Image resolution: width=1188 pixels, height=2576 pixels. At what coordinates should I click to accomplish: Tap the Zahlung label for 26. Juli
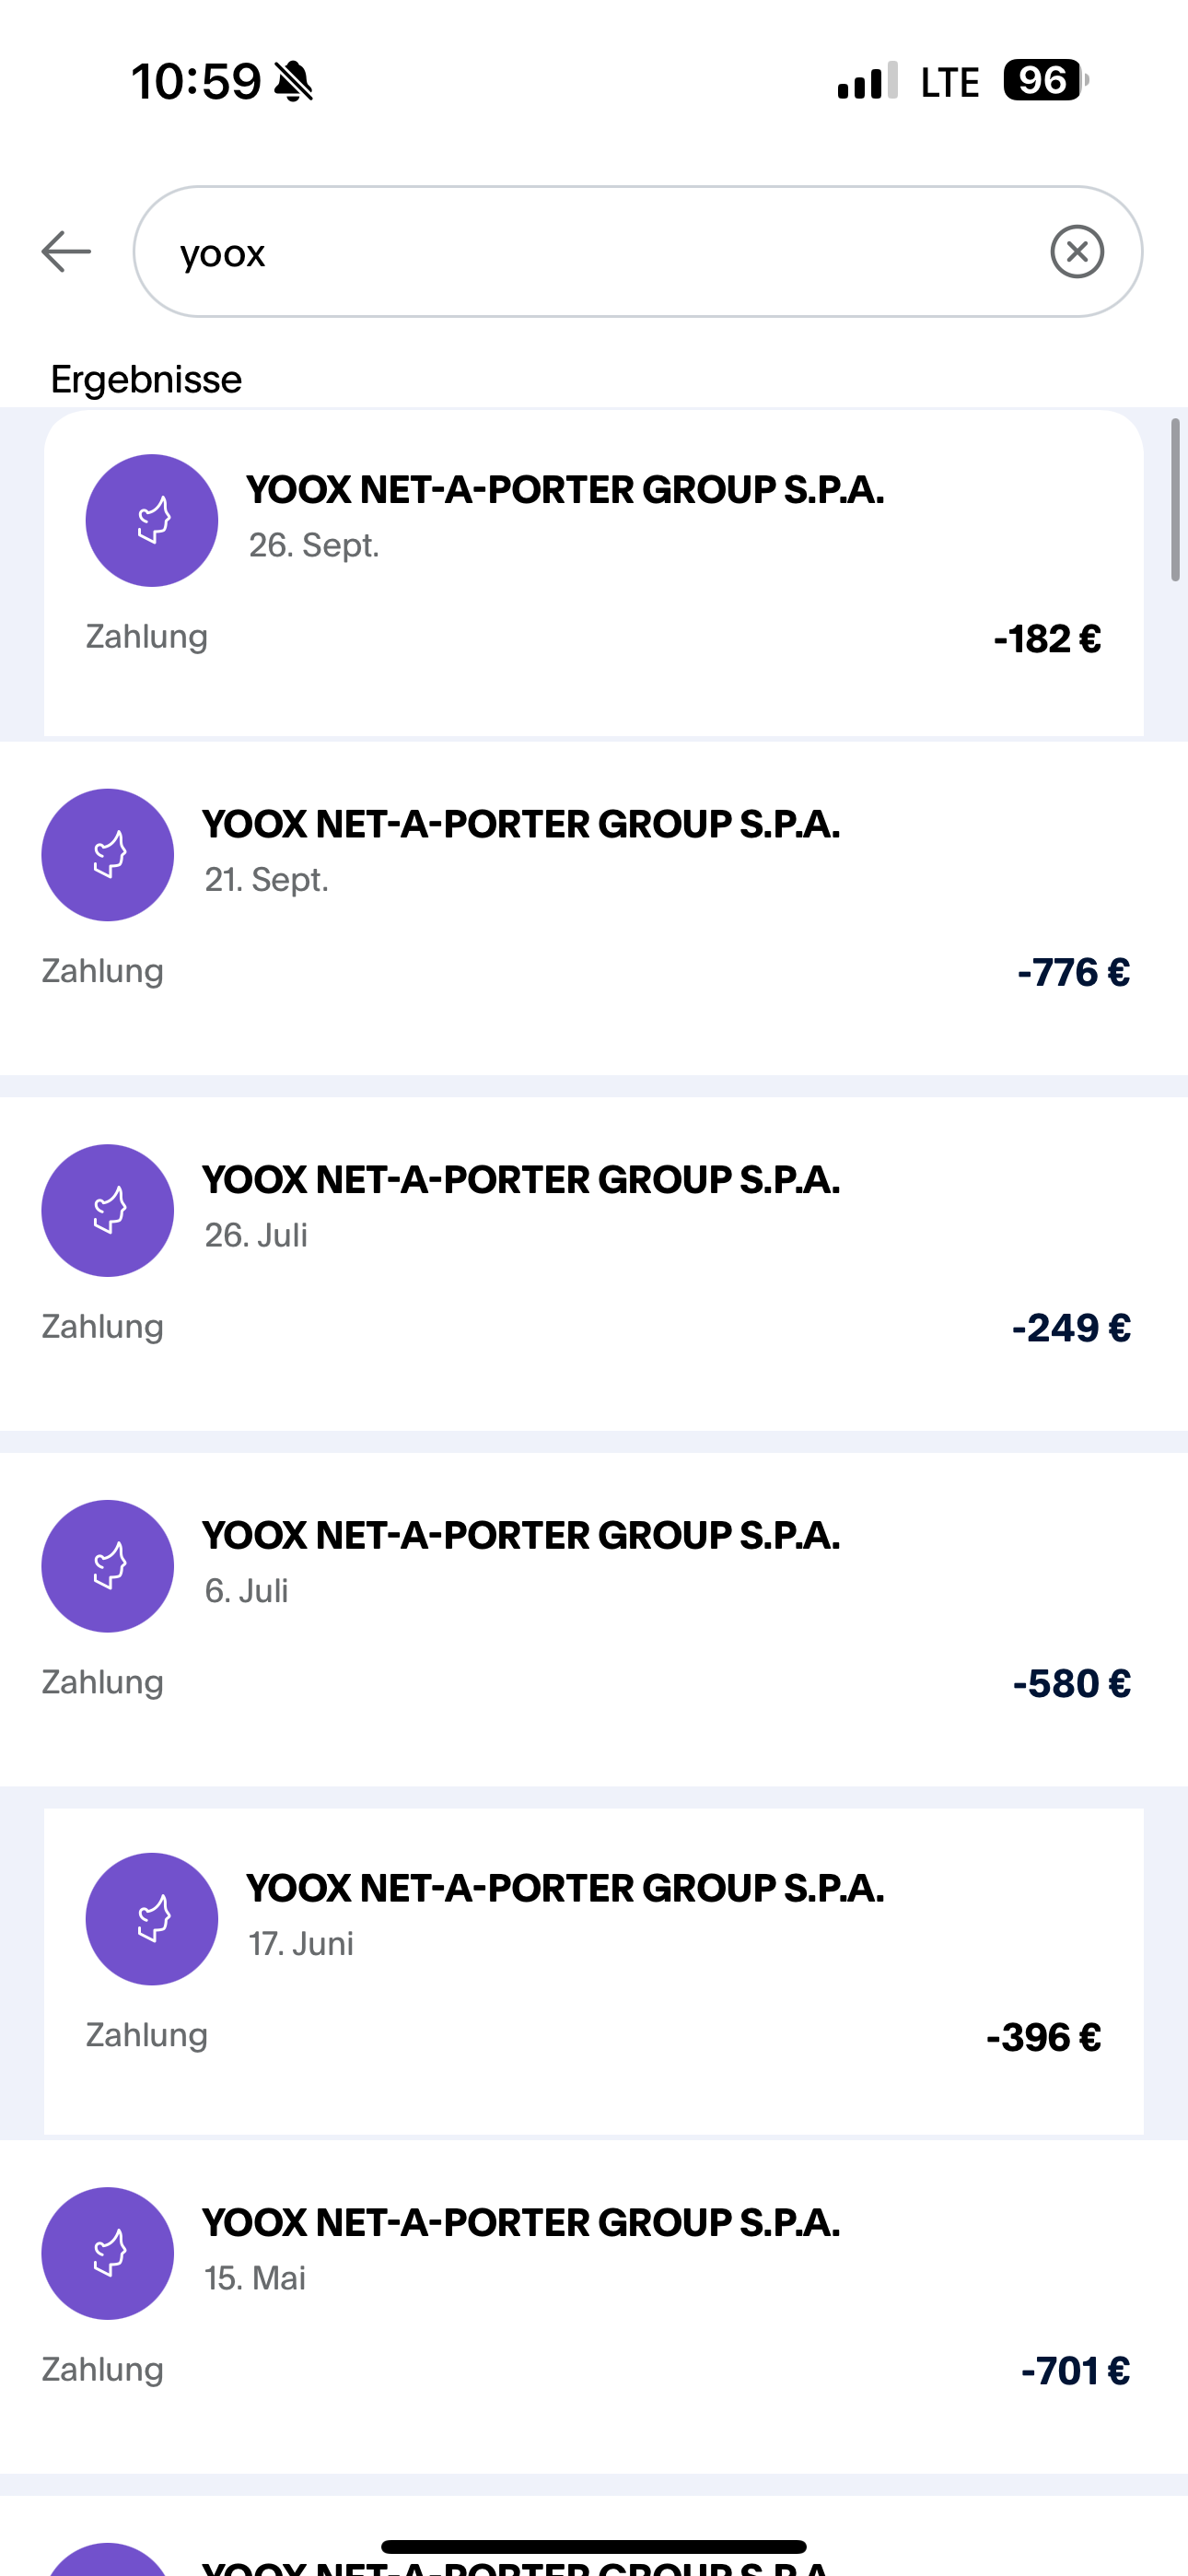[x=102, y=1327]
